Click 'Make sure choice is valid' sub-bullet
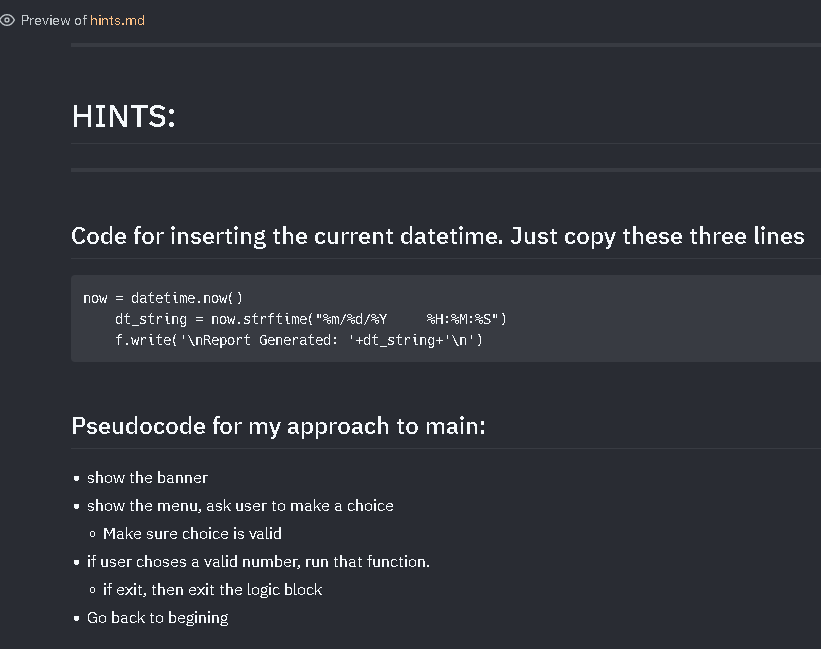The height and width of the screenshot is (649, 821). point(192,534)
